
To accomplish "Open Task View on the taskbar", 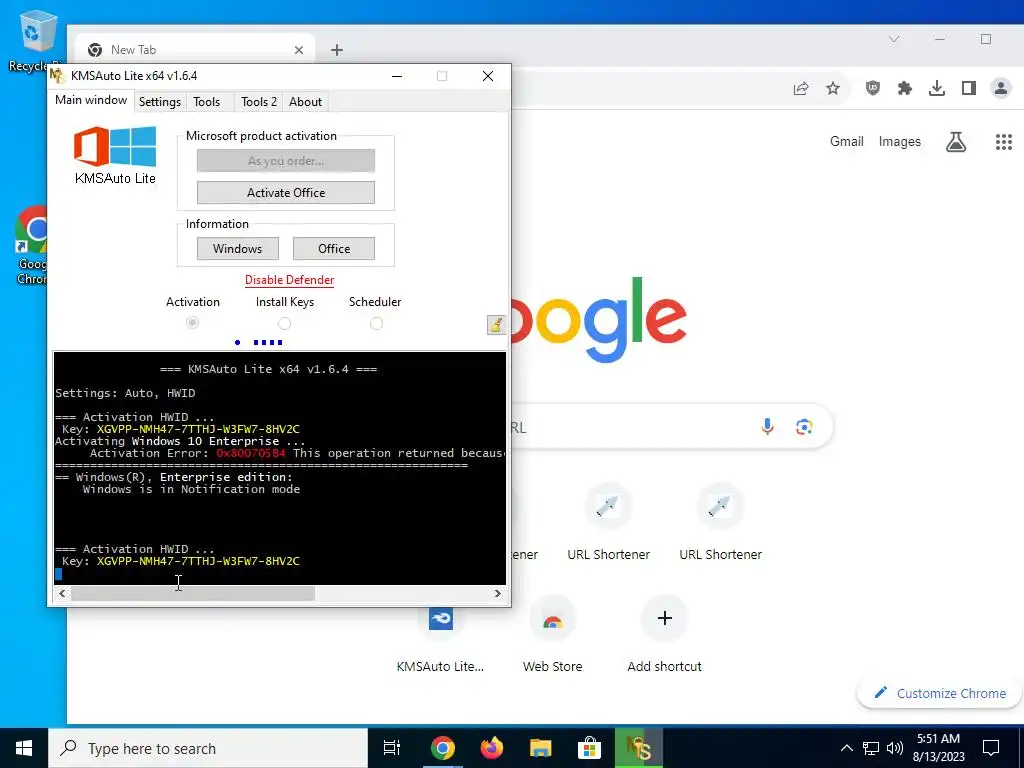I will pyautogui.click(x=392, y=748).
